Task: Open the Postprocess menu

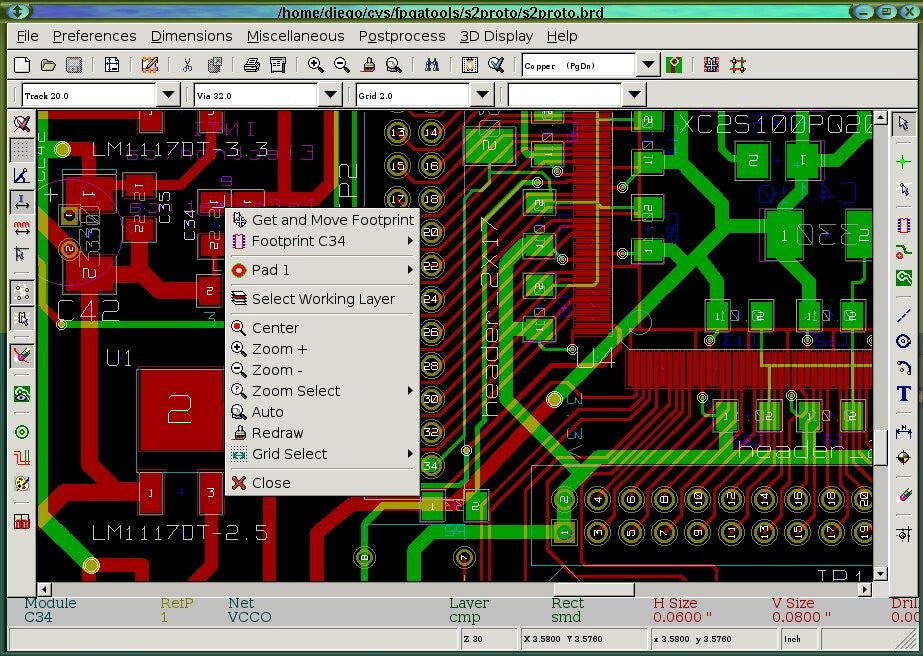Action: pyautogui.click(x=402, y=37)
